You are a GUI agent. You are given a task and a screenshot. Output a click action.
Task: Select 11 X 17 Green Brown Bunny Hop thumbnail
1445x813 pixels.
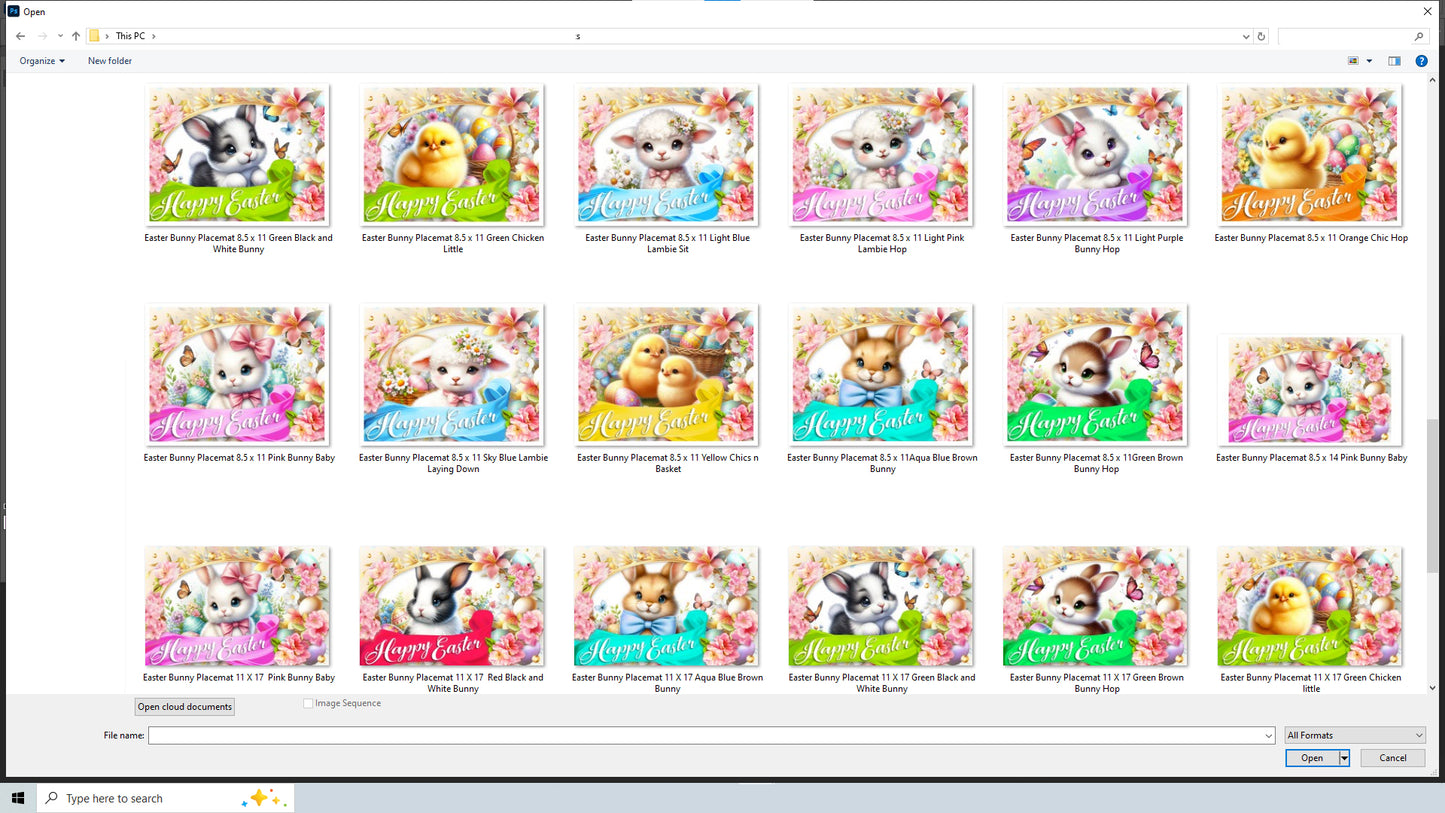click(x=1095, y=606)
